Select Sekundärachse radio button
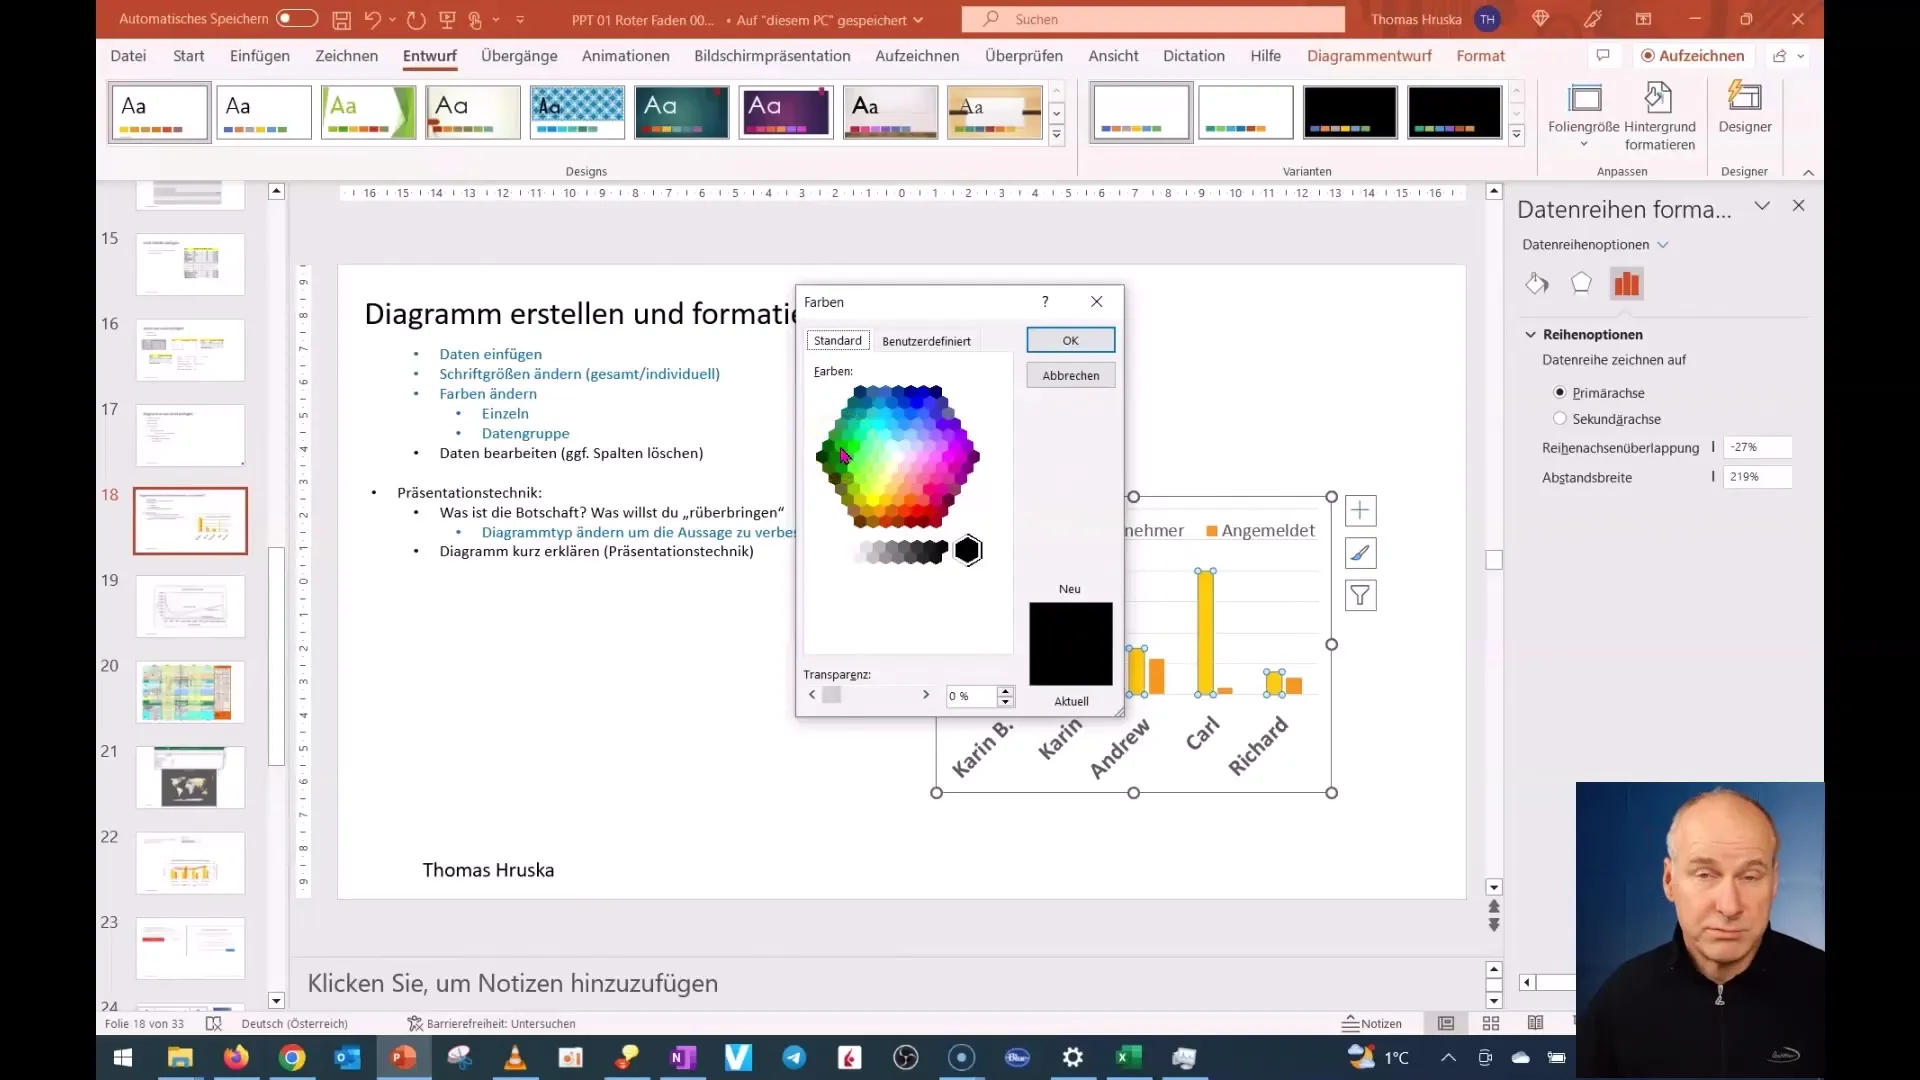Viewport: 1920px width, 1080px height. (x=1560, y=418)
